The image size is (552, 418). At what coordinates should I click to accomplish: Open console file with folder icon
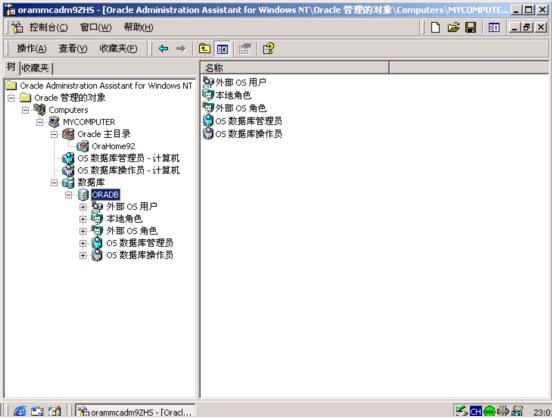pos(453,27)
